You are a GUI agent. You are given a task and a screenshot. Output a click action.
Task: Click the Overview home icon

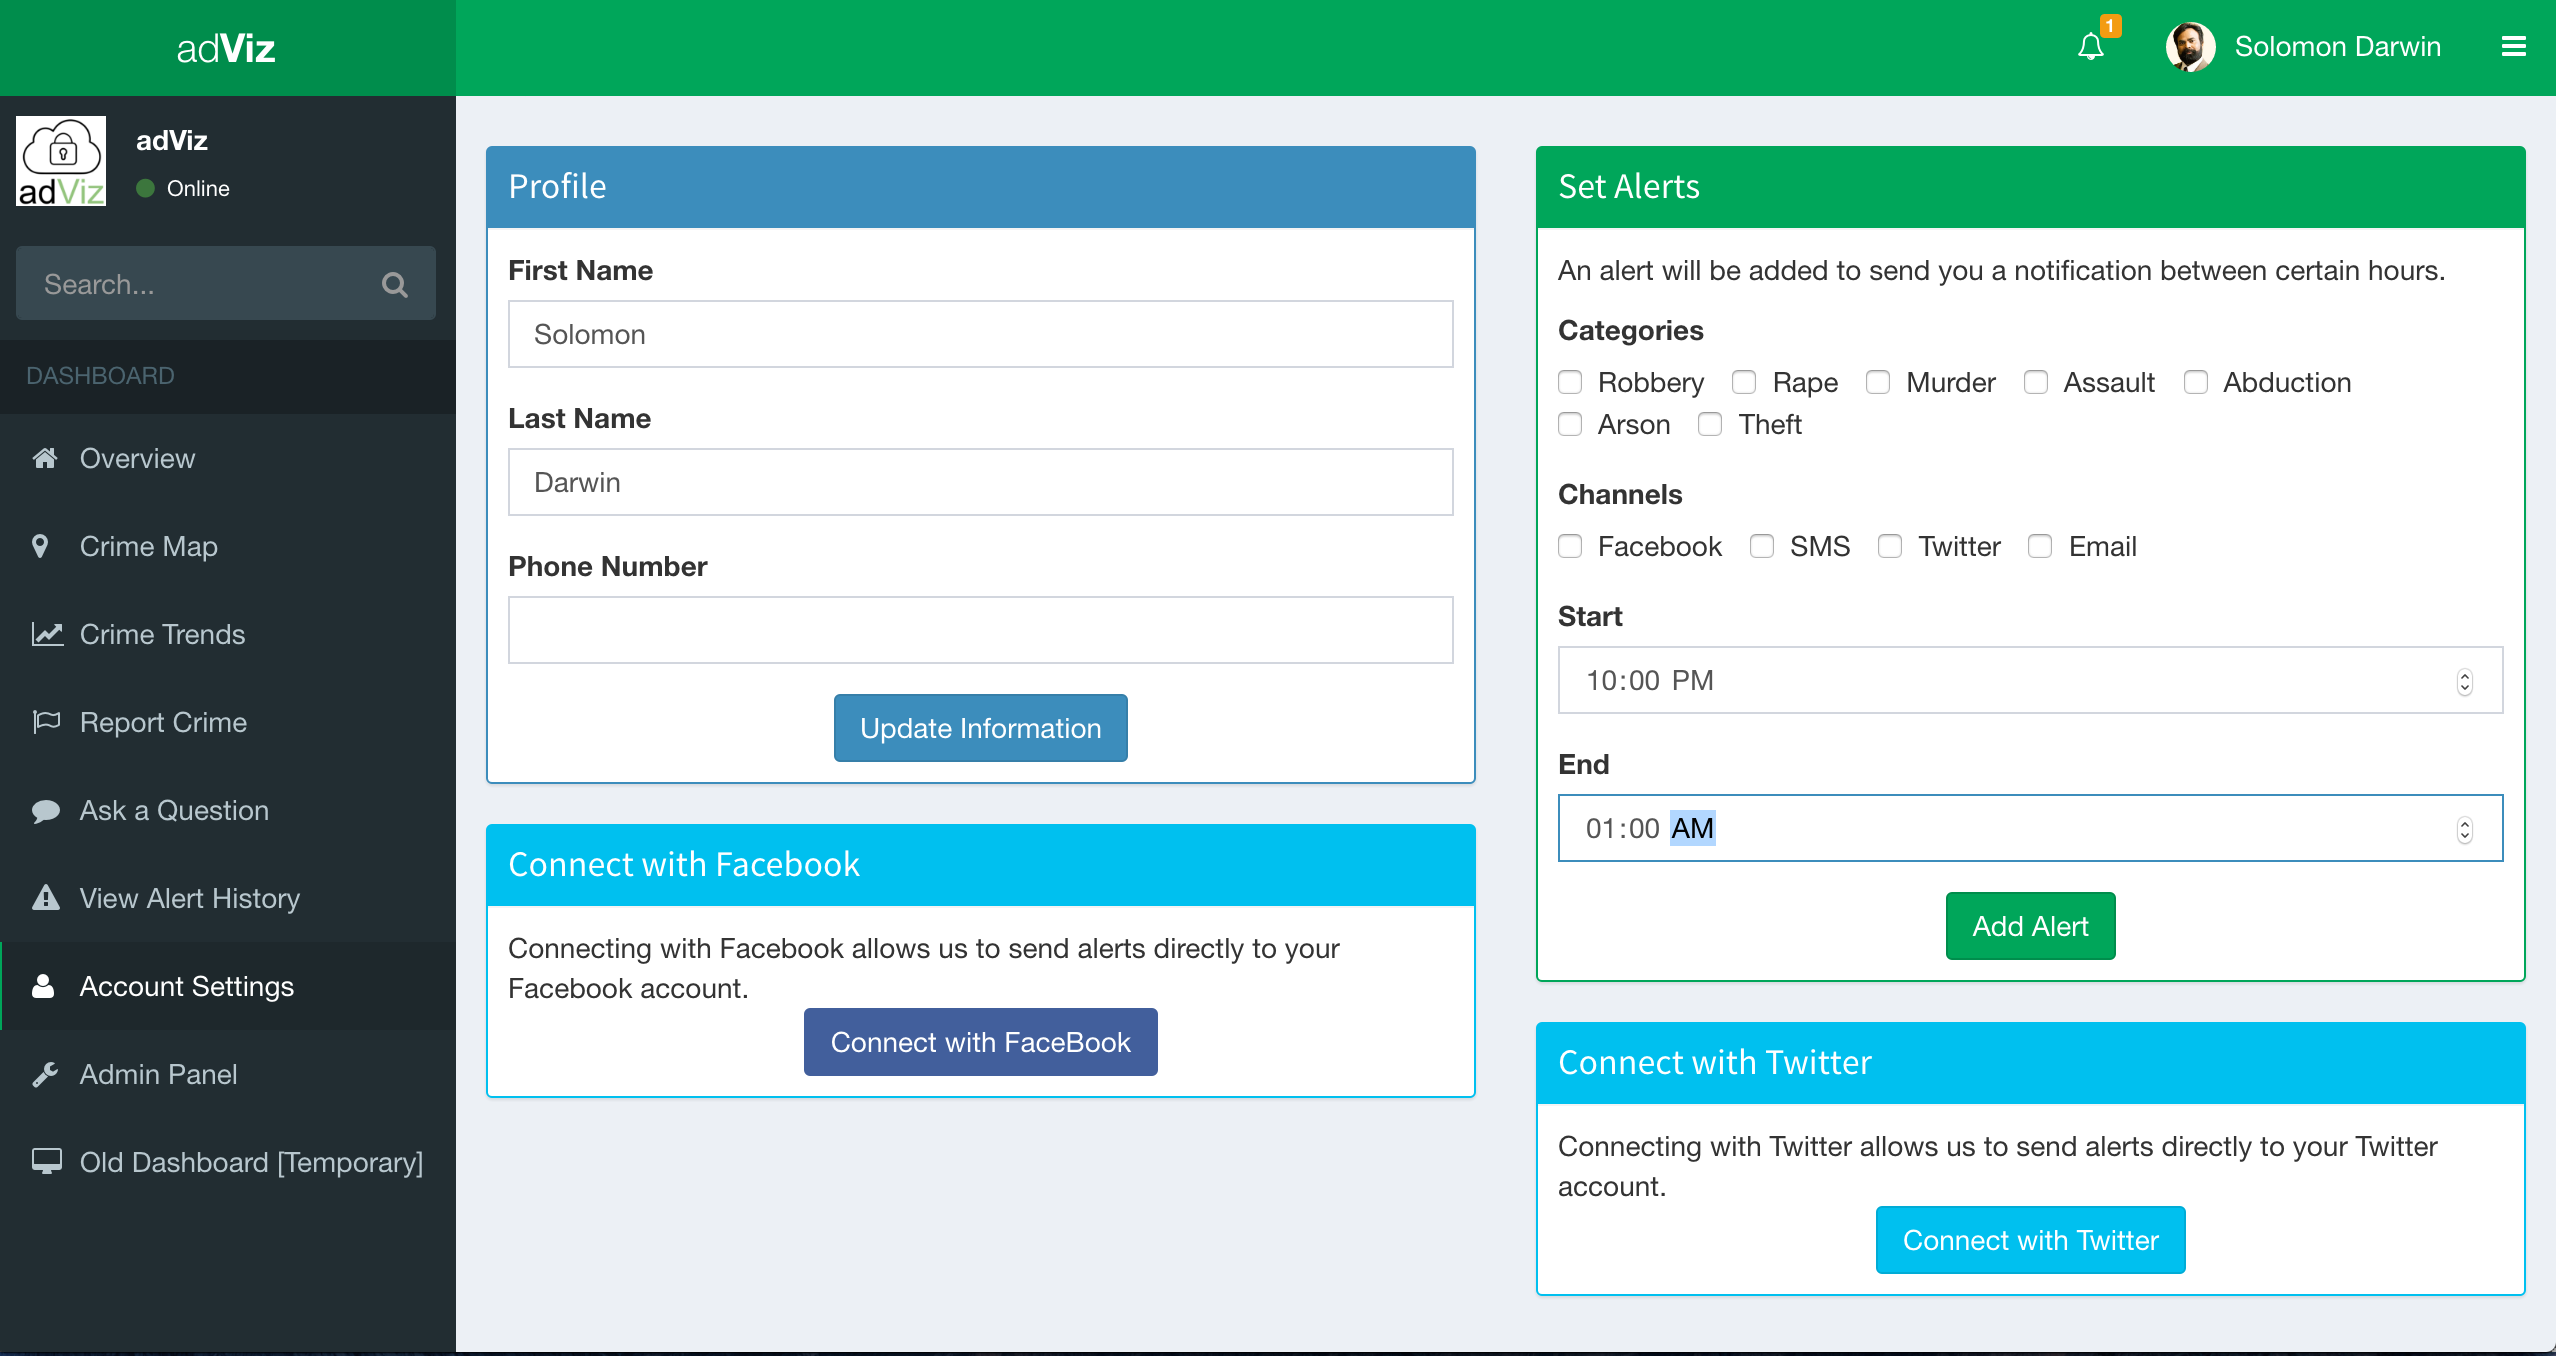[x=45, y=458]
